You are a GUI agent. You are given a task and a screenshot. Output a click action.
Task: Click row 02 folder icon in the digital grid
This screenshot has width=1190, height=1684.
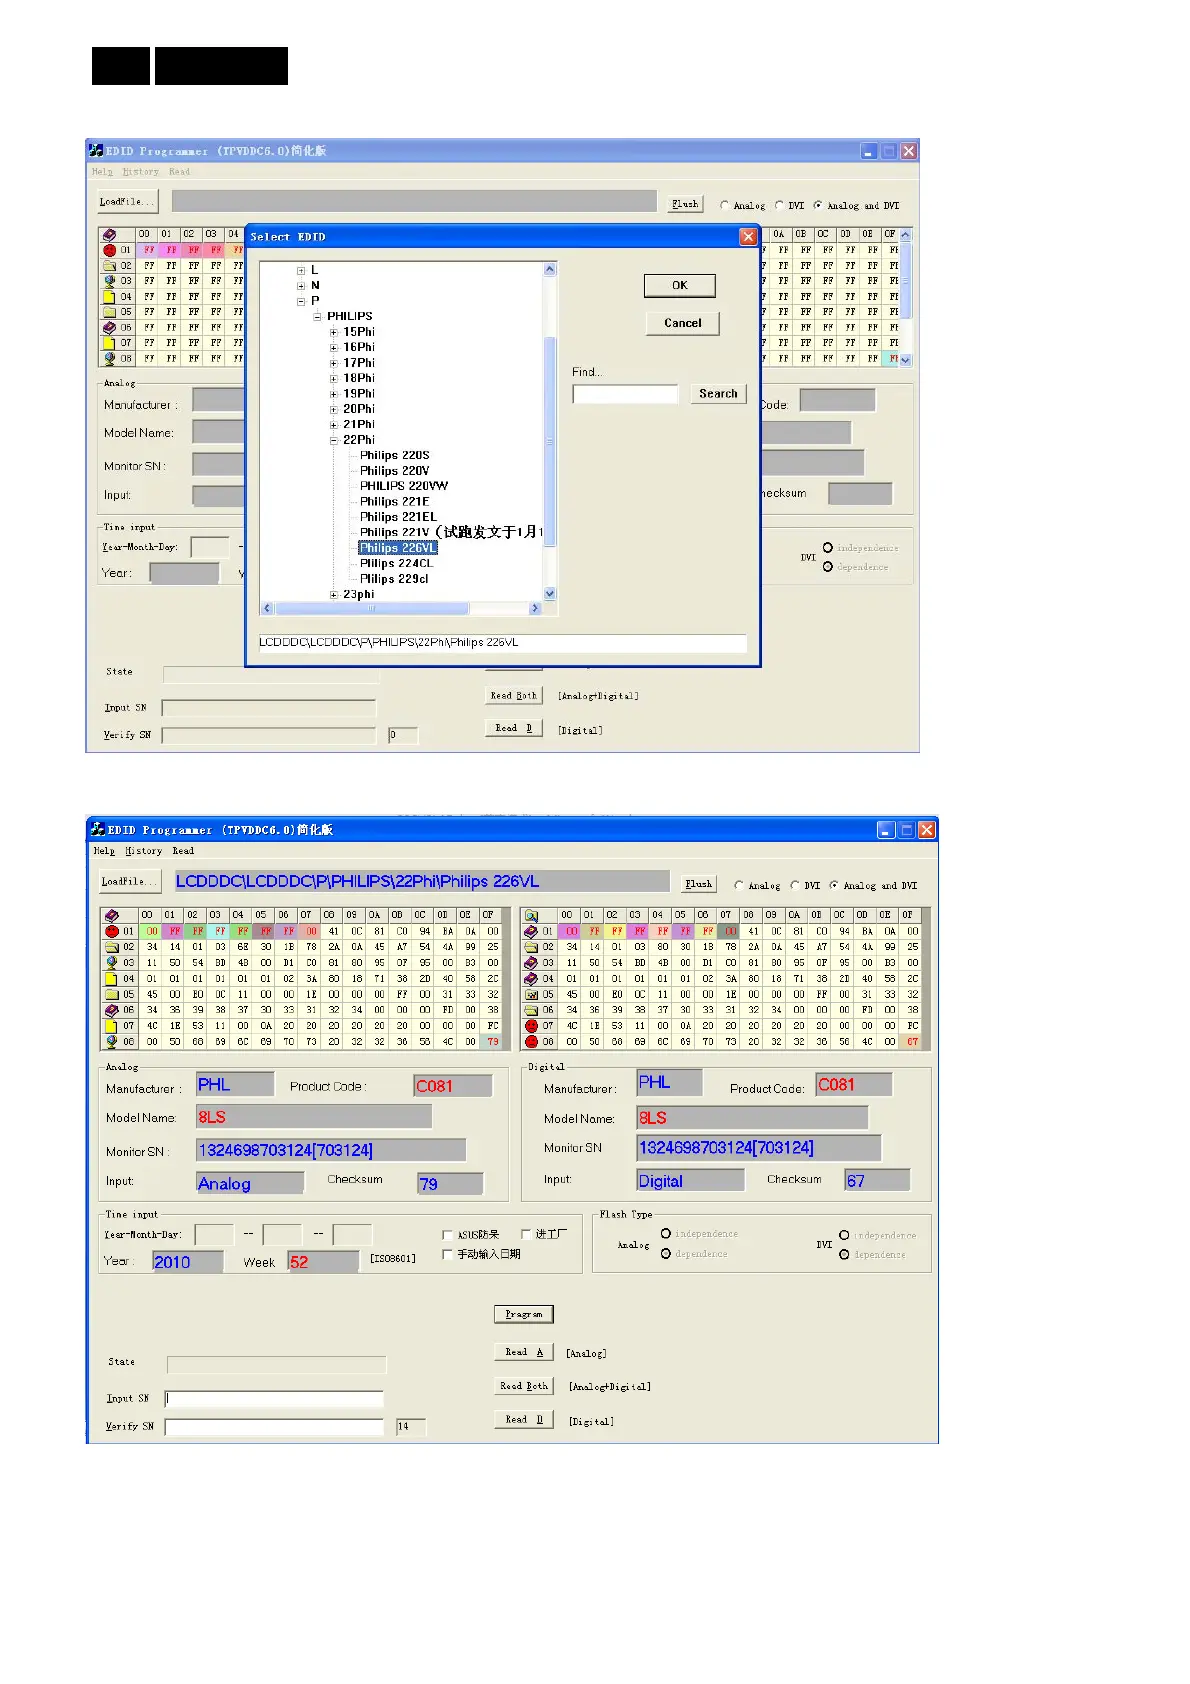tap(532, 947)
